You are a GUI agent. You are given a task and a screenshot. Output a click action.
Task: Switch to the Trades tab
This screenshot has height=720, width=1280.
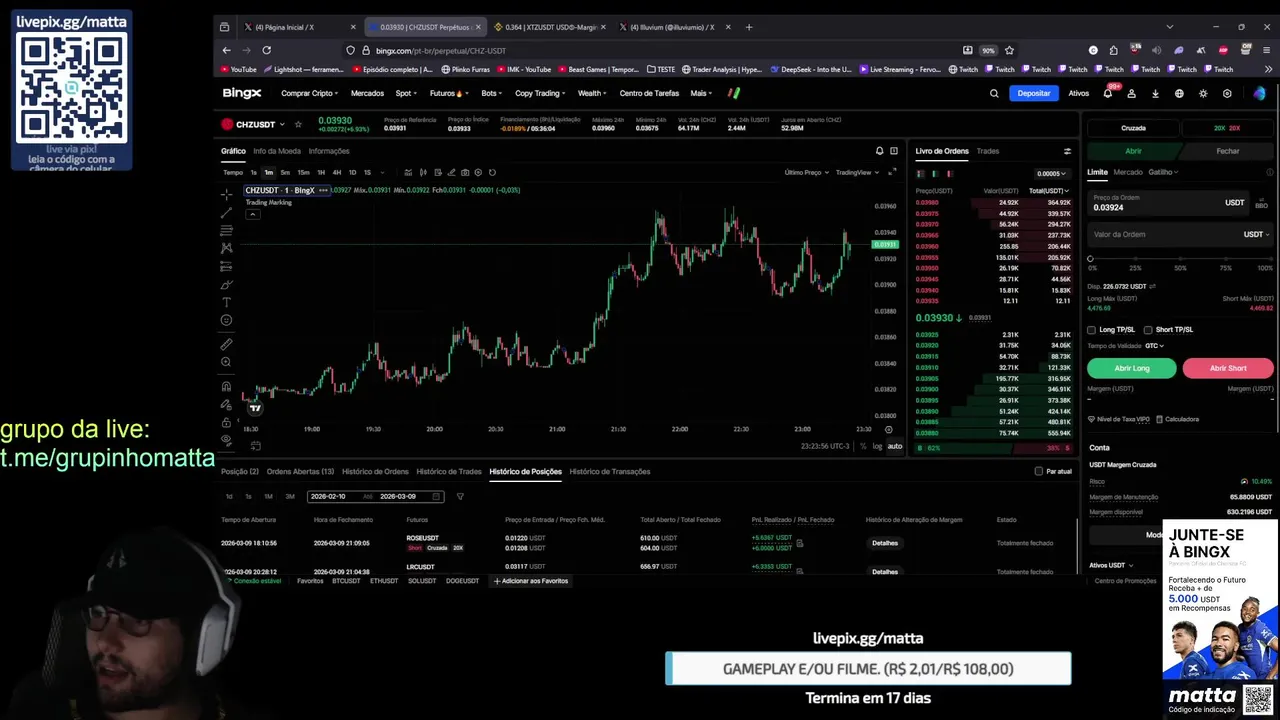[x=988, y=151]
